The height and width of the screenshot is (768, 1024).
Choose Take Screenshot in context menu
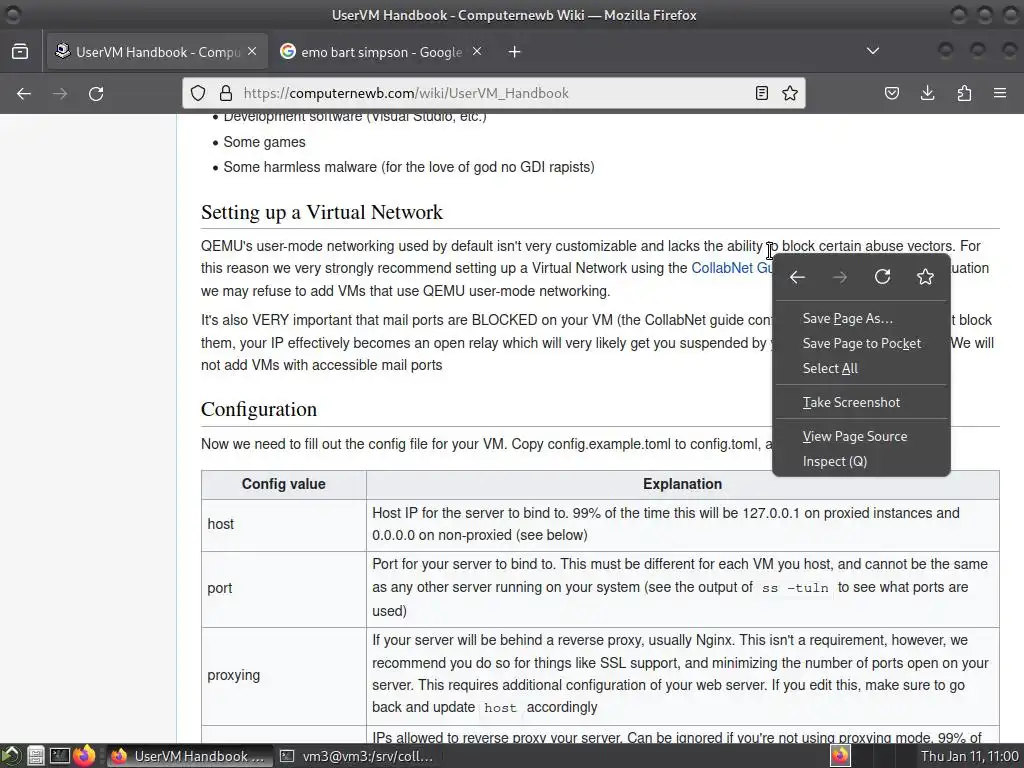coord(851,402)
